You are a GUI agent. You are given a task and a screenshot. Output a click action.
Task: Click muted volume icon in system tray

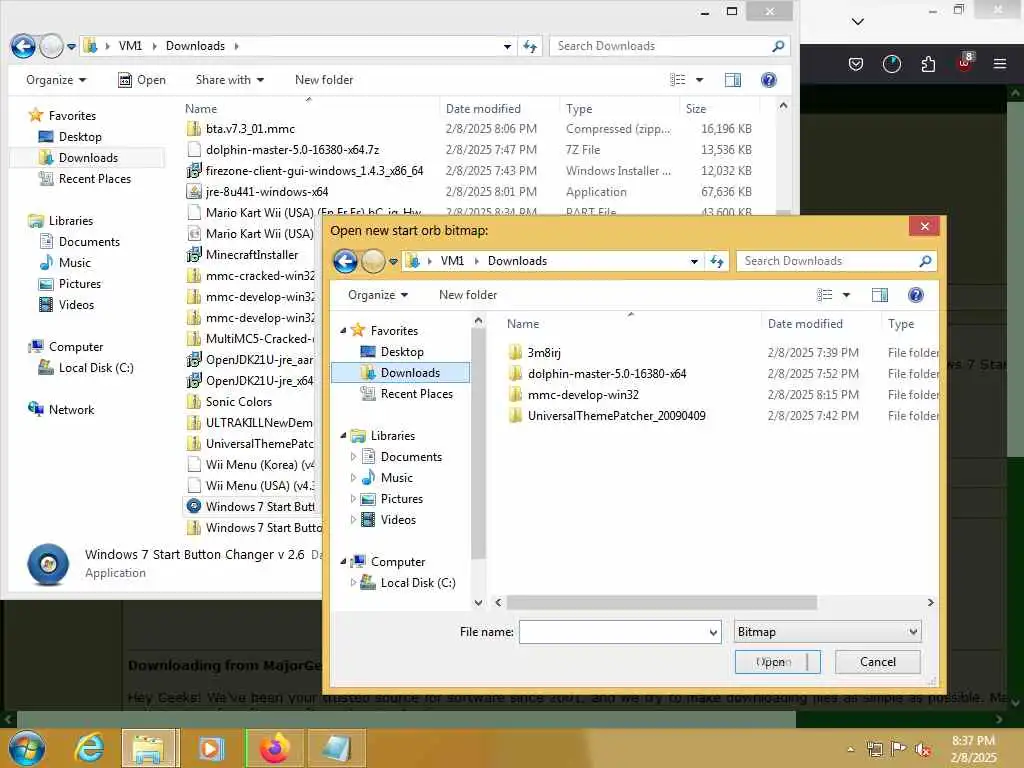coord(923,748)
